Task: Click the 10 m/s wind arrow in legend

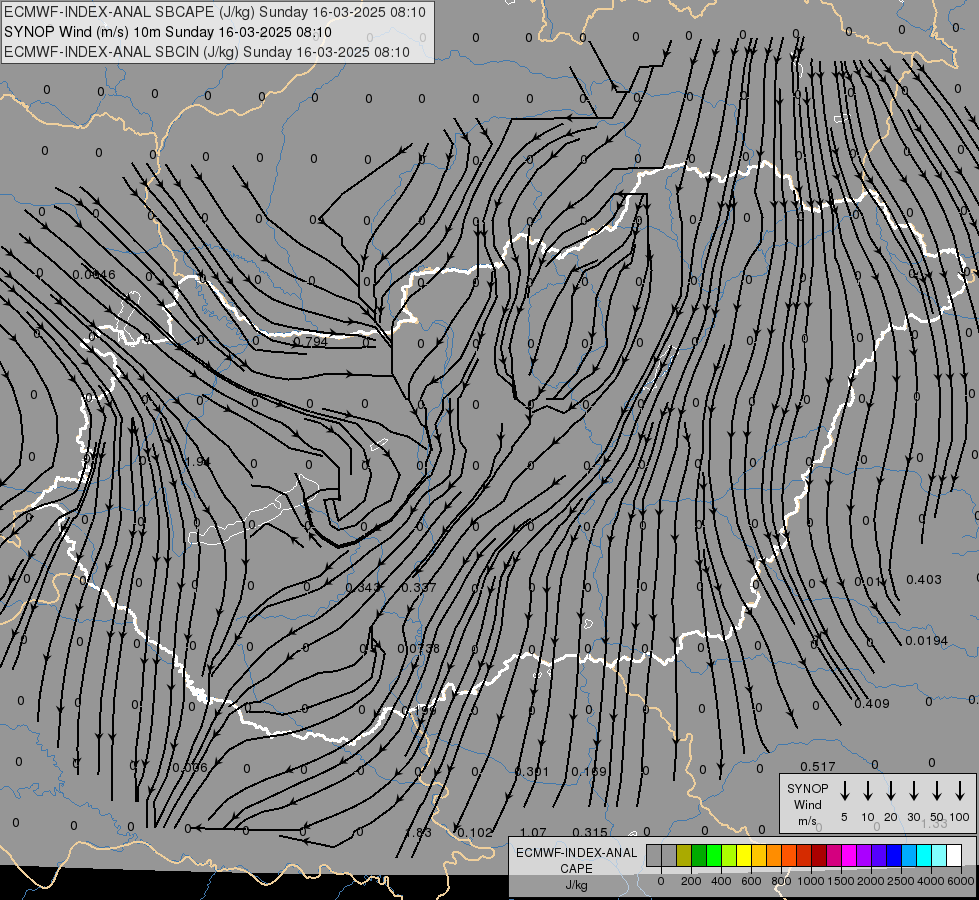Action: (868, 790)
